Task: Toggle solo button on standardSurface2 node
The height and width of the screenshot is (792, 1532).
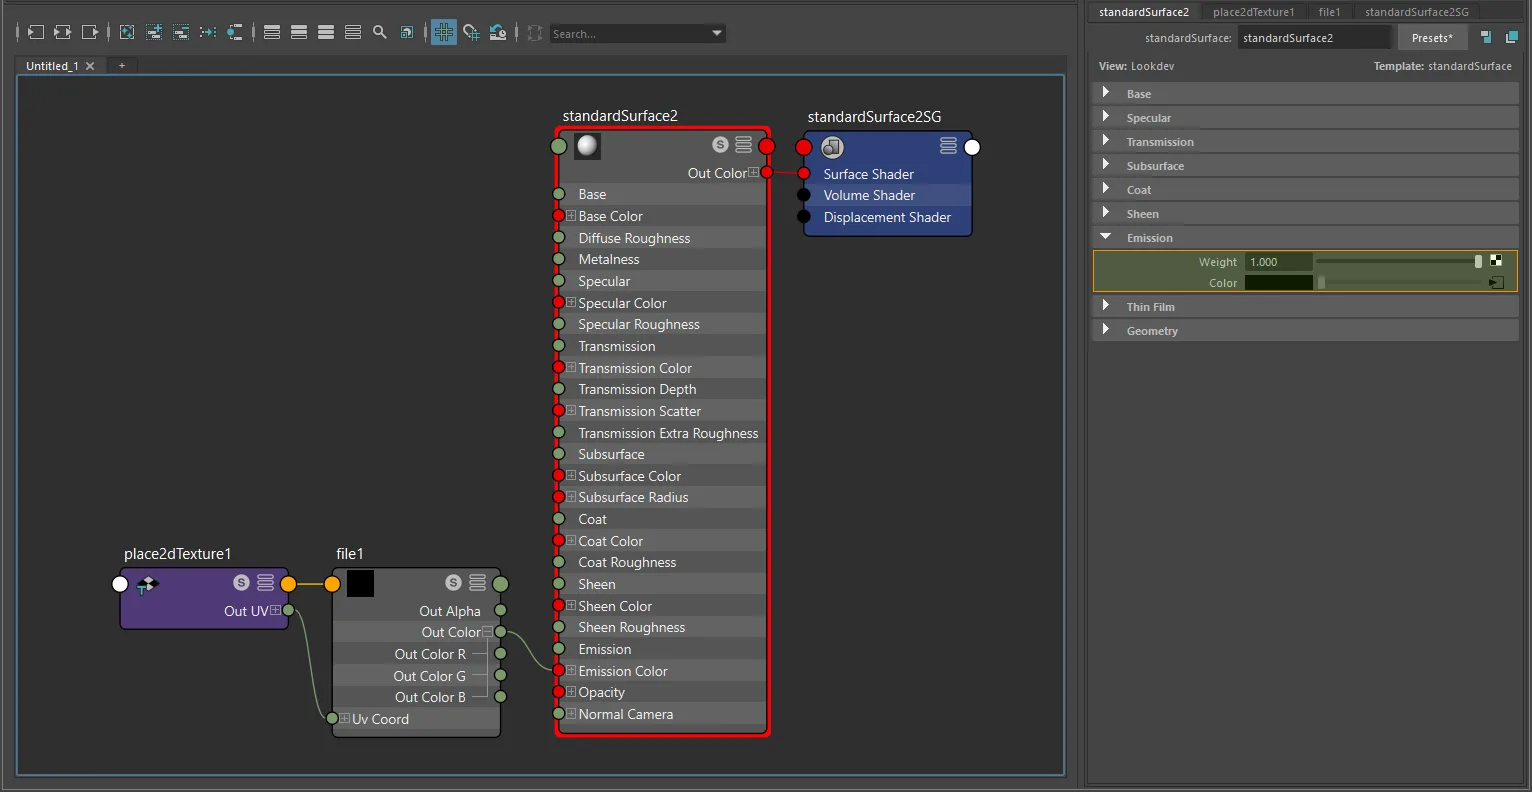Action: (720, 145)
